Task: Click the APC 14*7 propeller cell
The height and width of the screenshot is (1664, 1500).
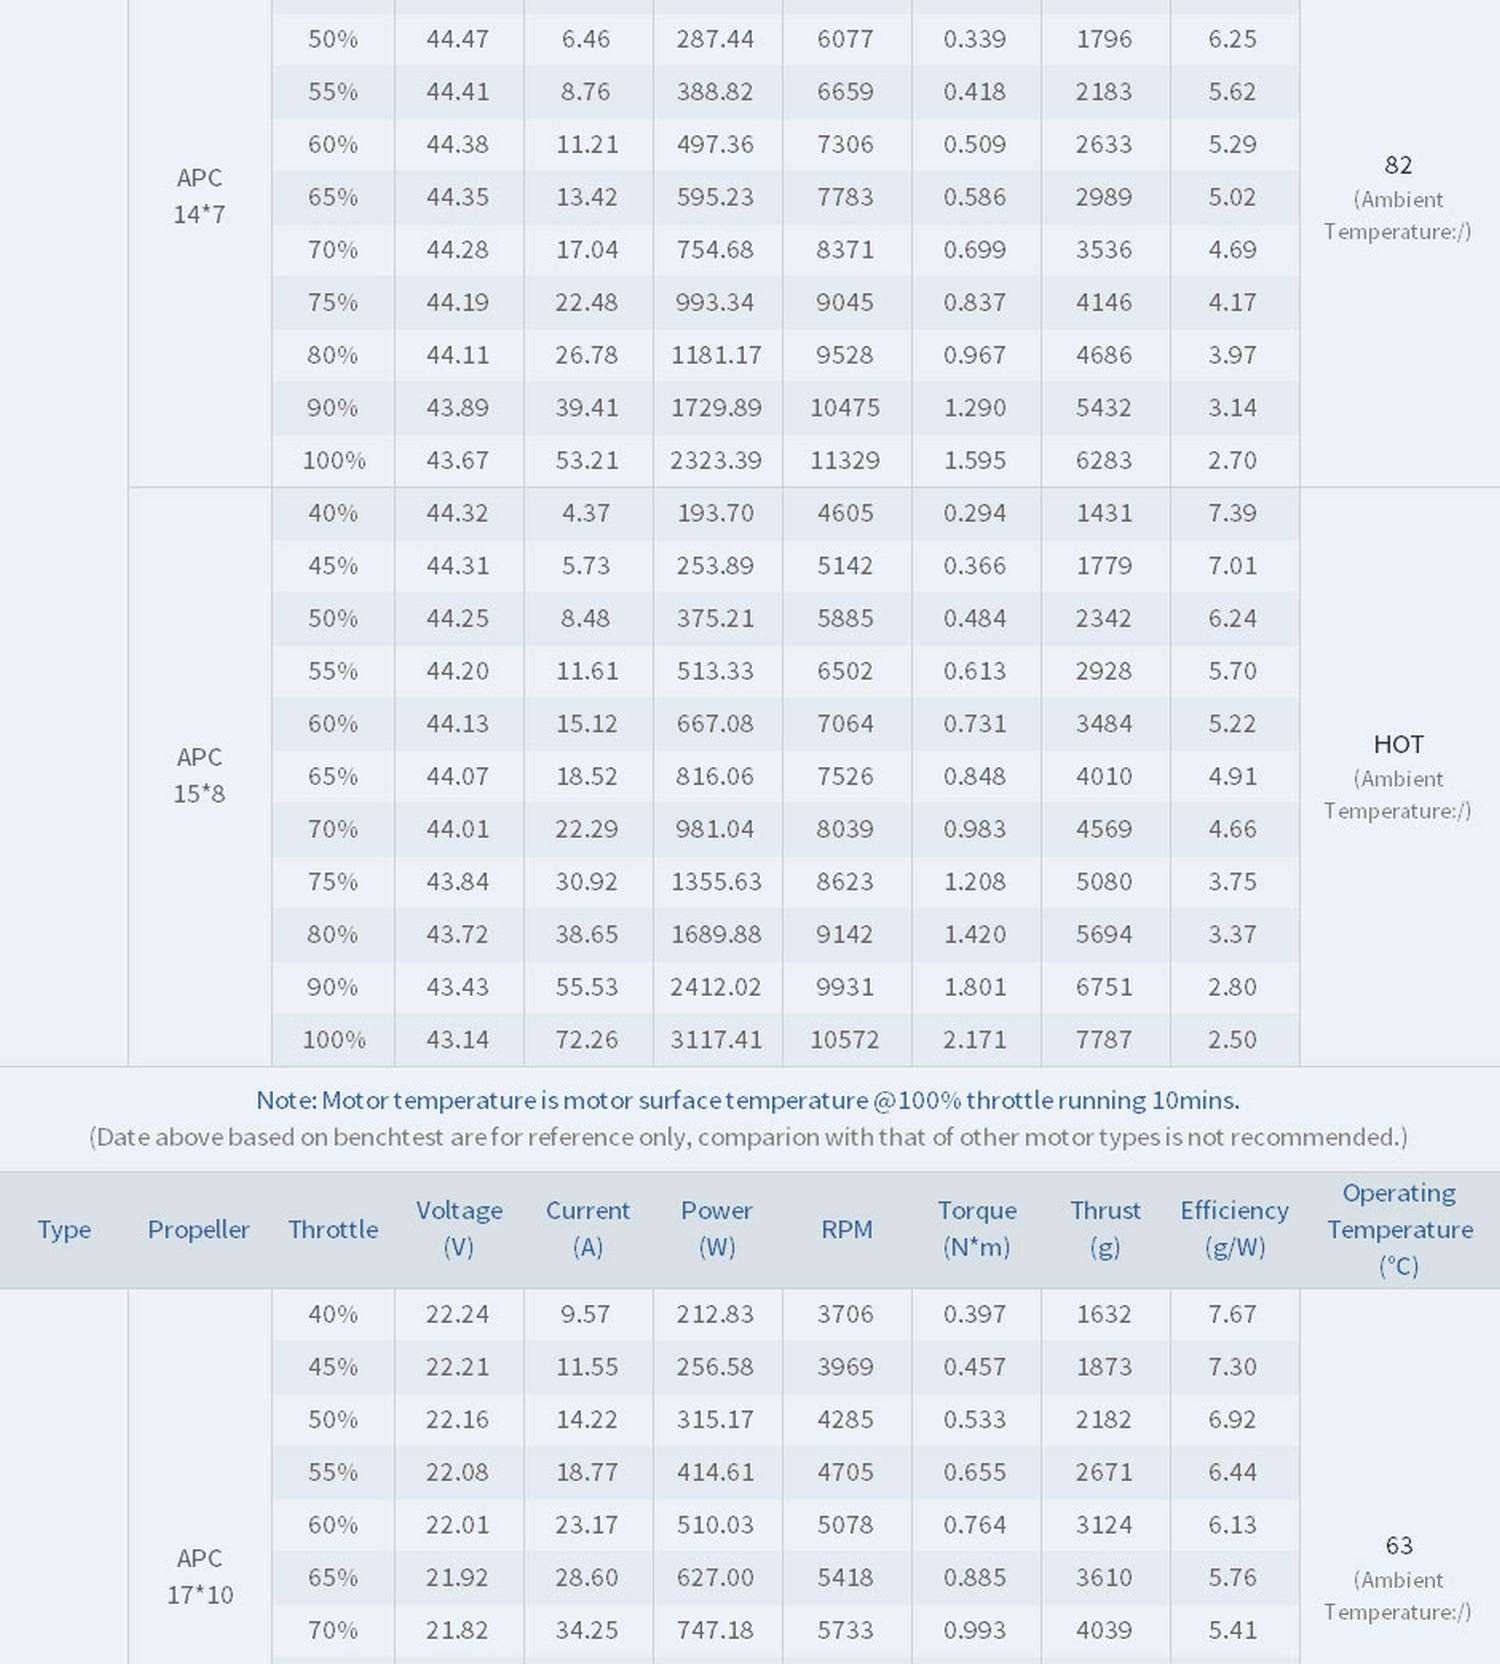Action: point(199,196)
